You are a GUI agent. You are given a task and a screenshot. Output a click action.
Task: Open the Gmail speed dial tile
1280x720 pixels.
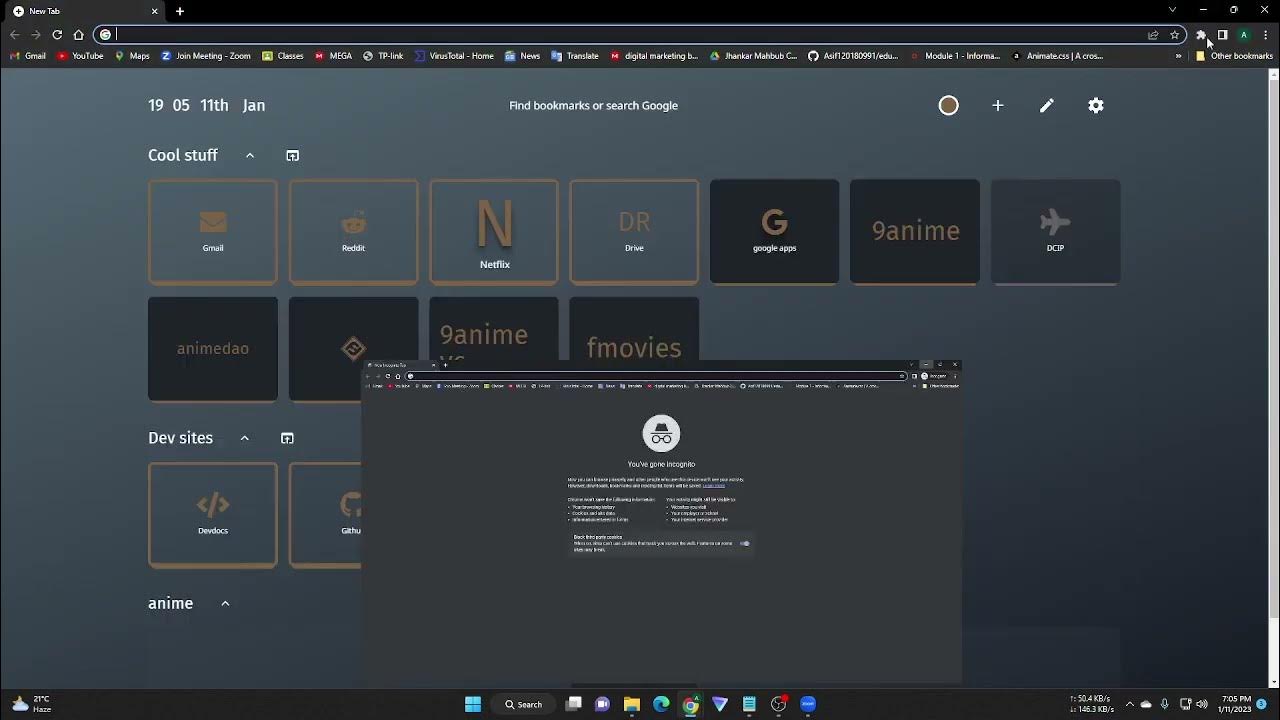(213, 232)
